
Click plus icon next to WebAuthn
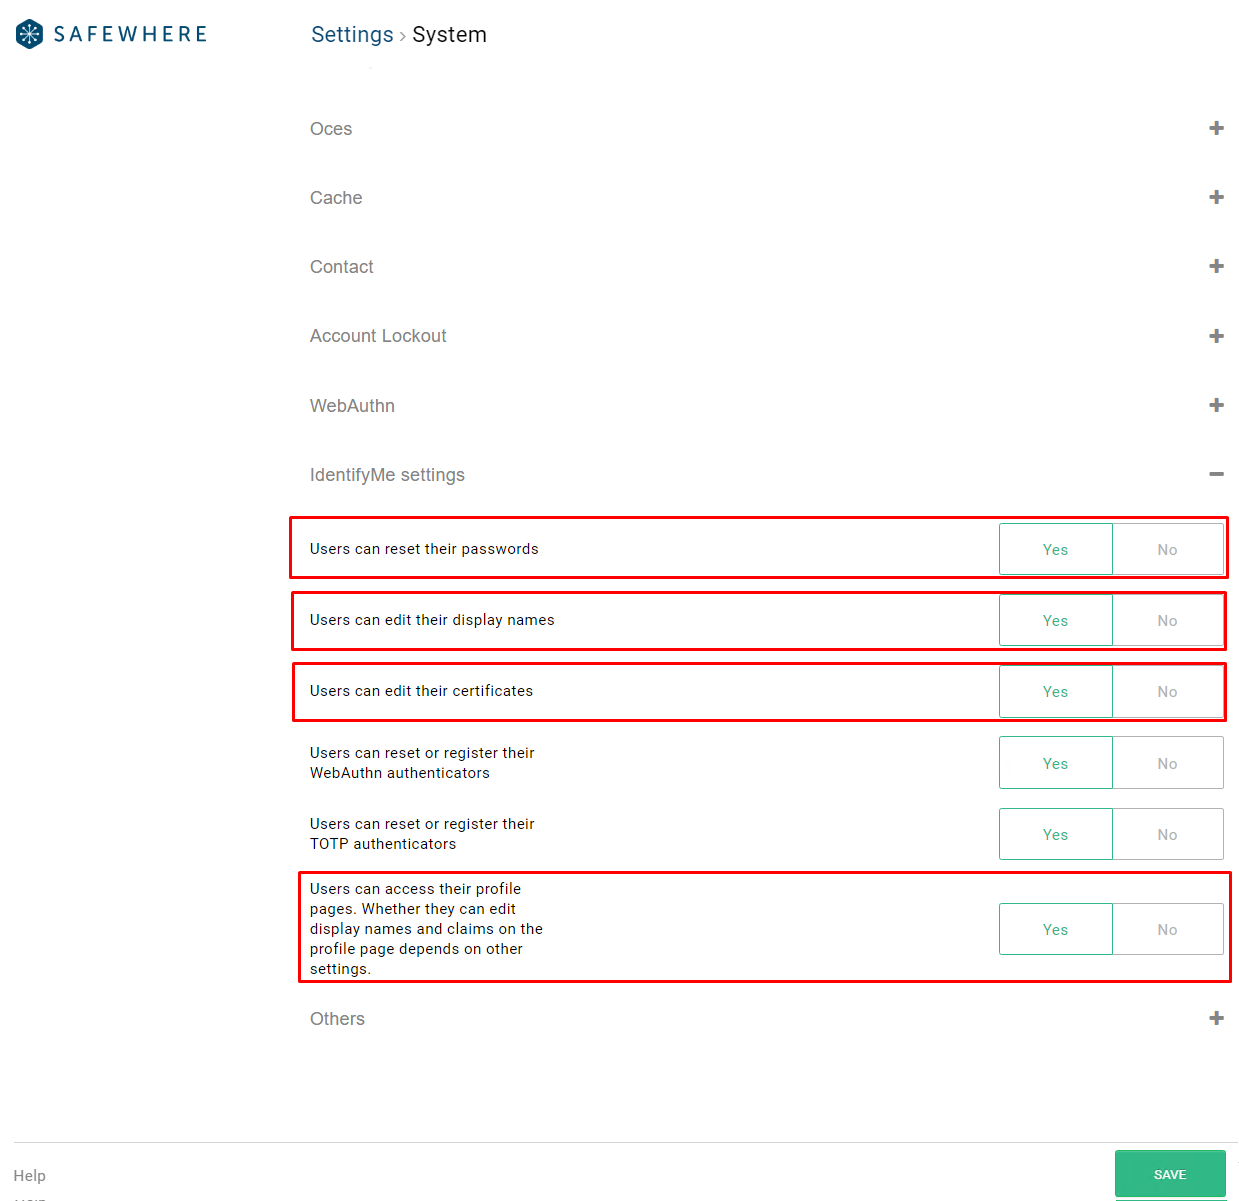(x=1216, y=405)
